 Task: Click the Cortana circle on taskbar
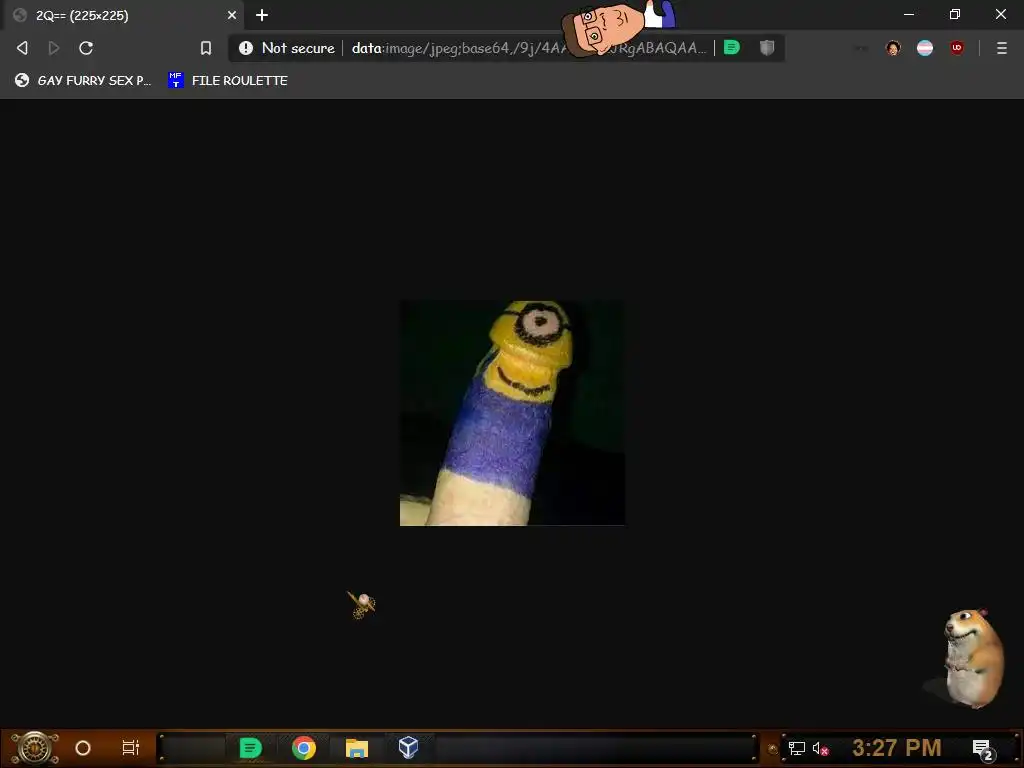pos(83,748)
